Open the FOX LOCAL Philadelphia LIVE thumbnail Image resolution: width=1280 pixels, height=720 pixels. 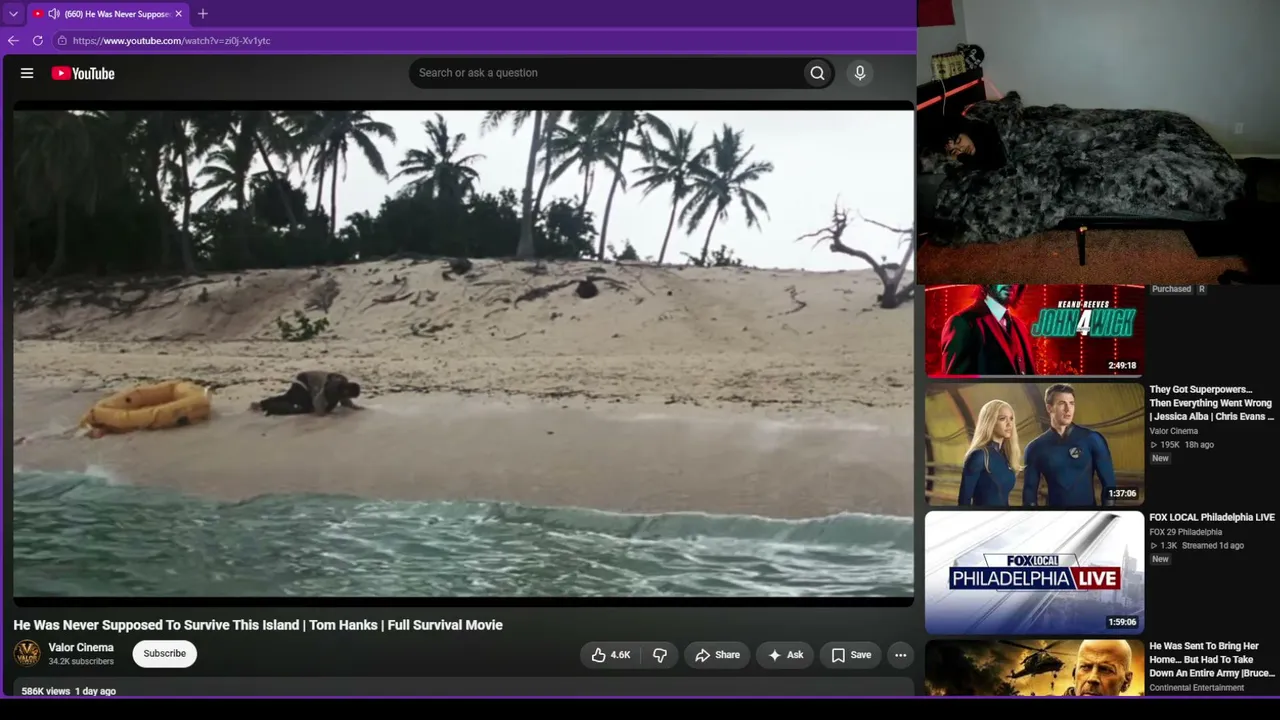click(x=1034, y=572)
